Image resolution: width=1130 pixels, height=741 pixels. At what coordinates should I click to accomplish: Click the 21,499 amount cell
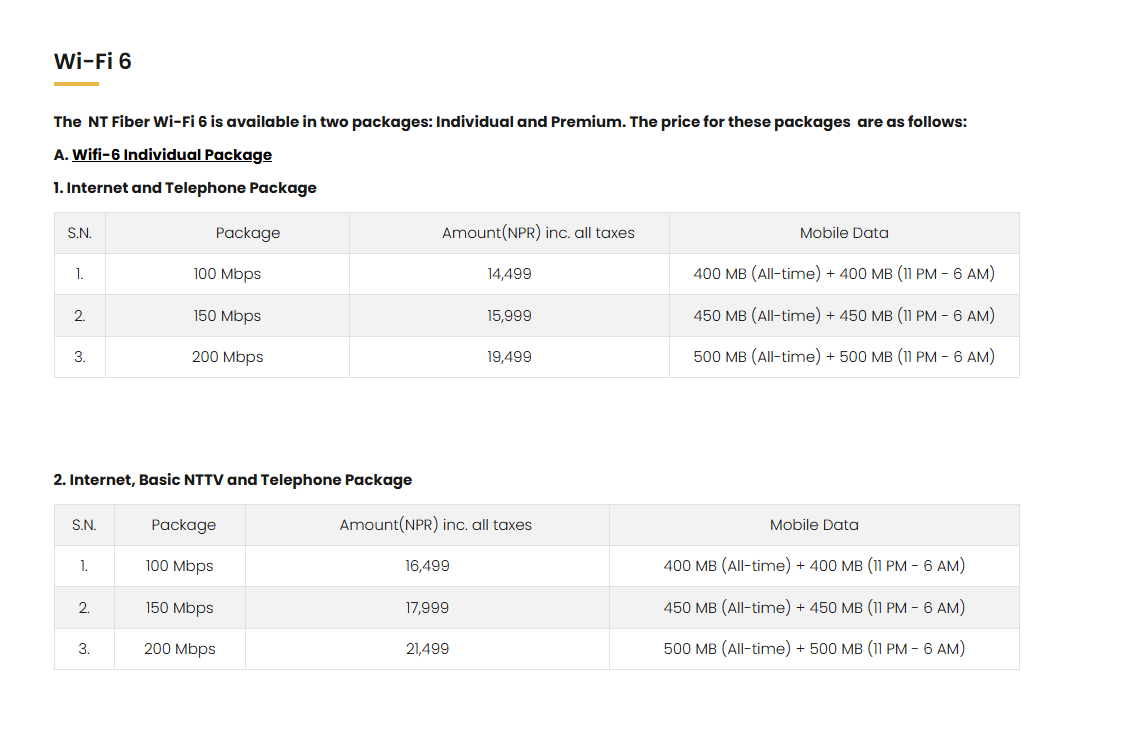click(427, 649)
